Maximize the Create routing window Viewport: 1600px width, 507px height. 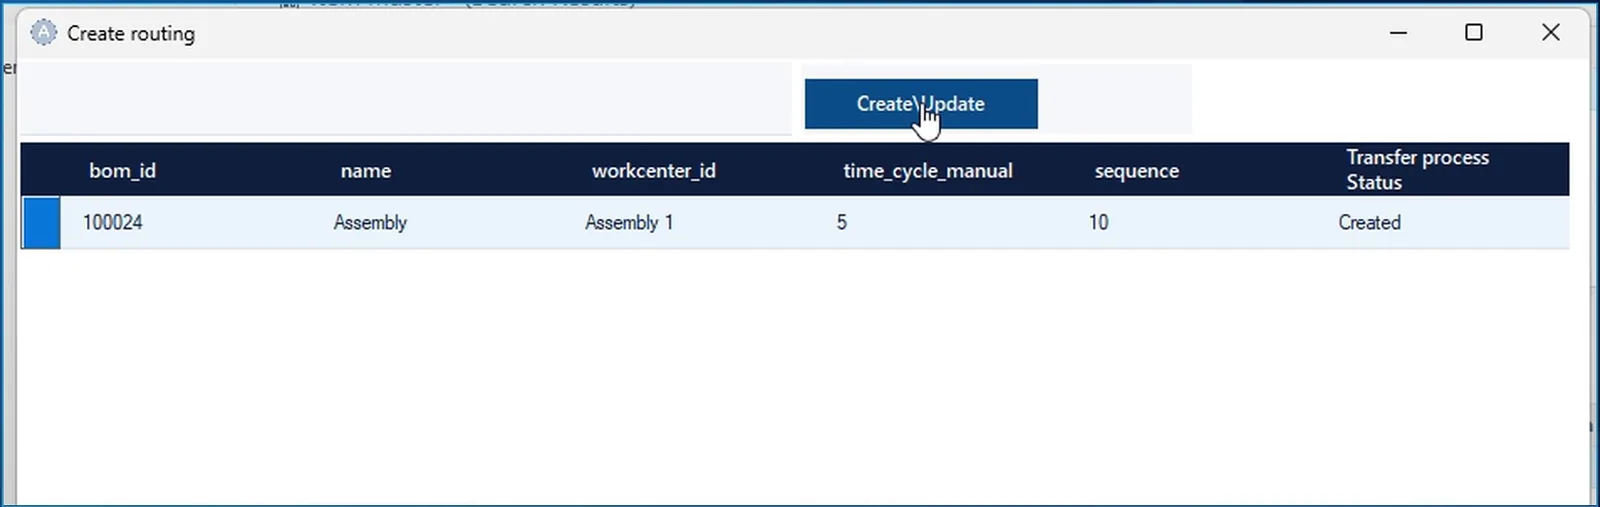pos(1473,33)
